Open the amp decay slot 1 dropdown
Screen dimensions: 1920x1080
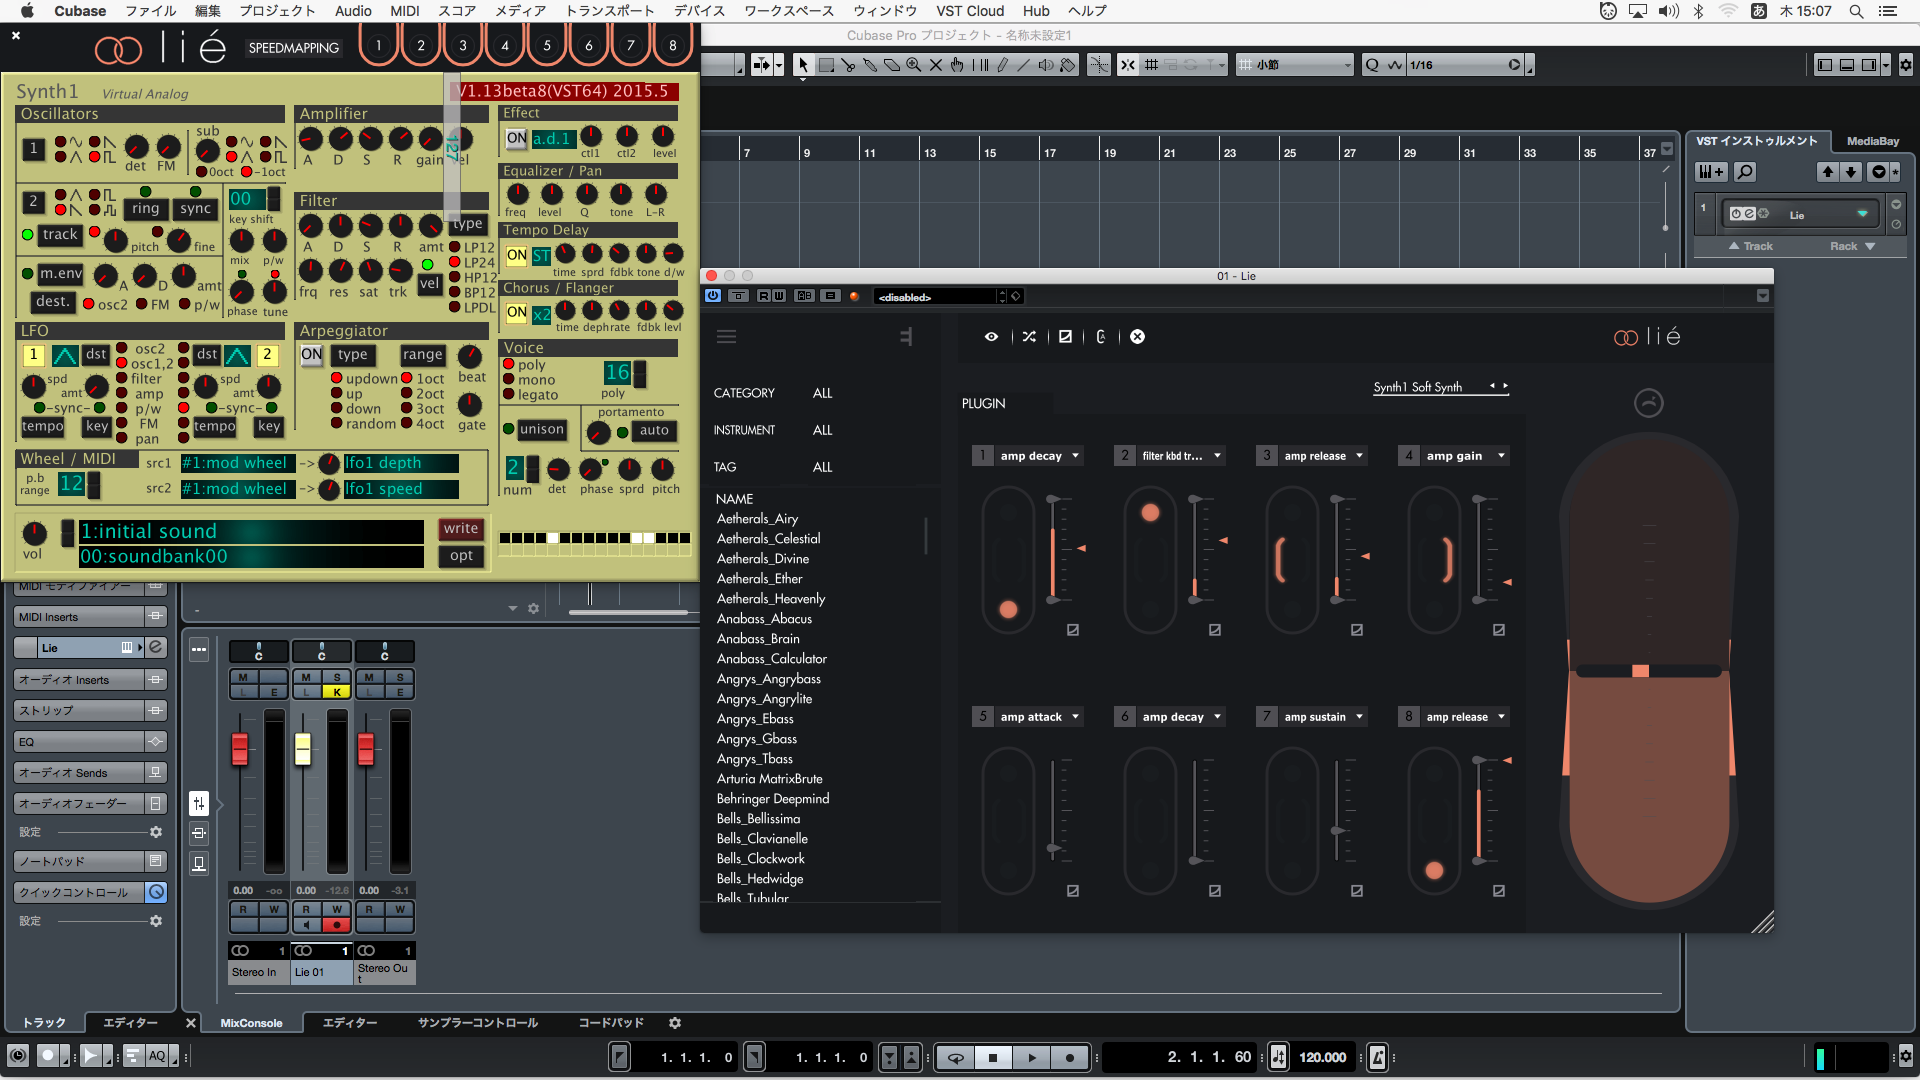click(1039, 456)
